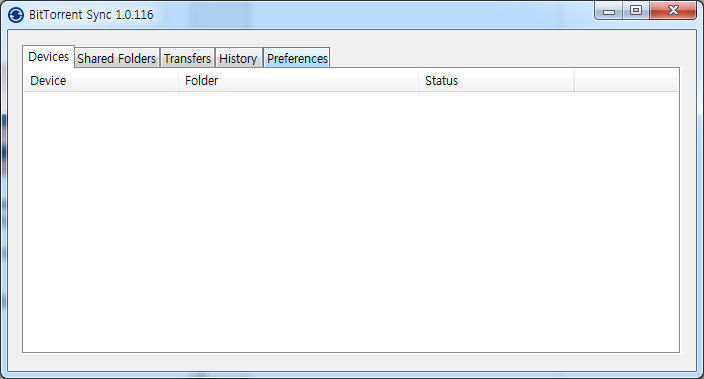Close the BitTorrent Sync window
The image size is (704, 379).
pyautogui.click(x=673, y=11)
